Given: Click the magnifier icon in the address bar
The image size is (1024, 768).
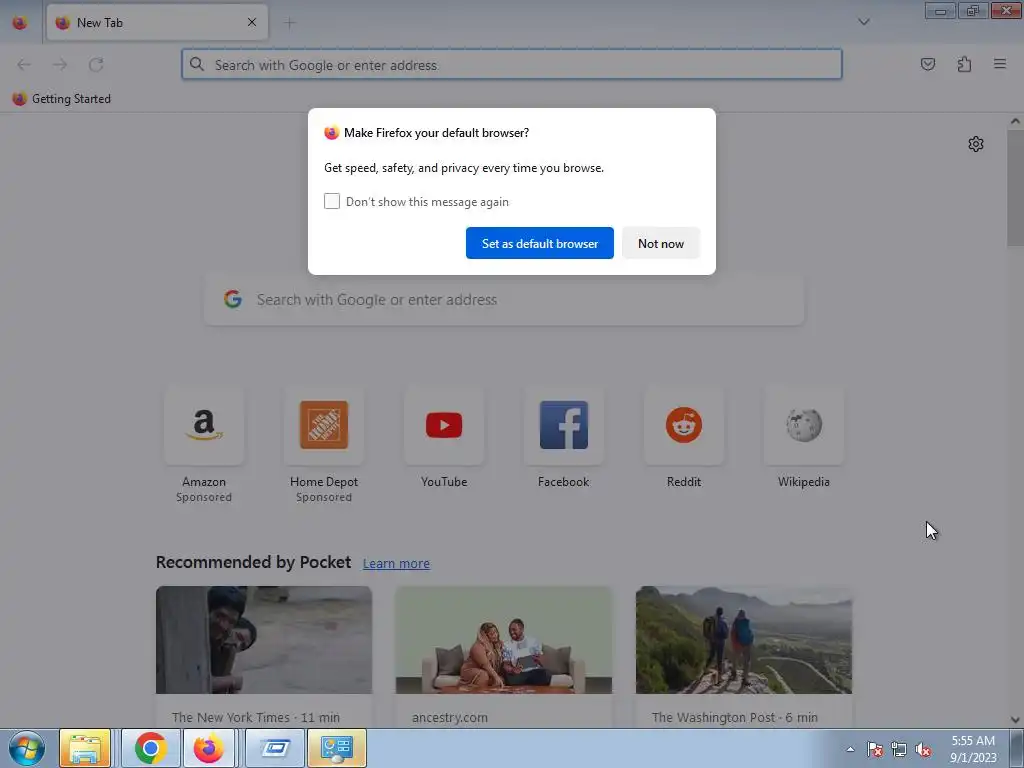Looking at the screenshot, I should (197, 64).
